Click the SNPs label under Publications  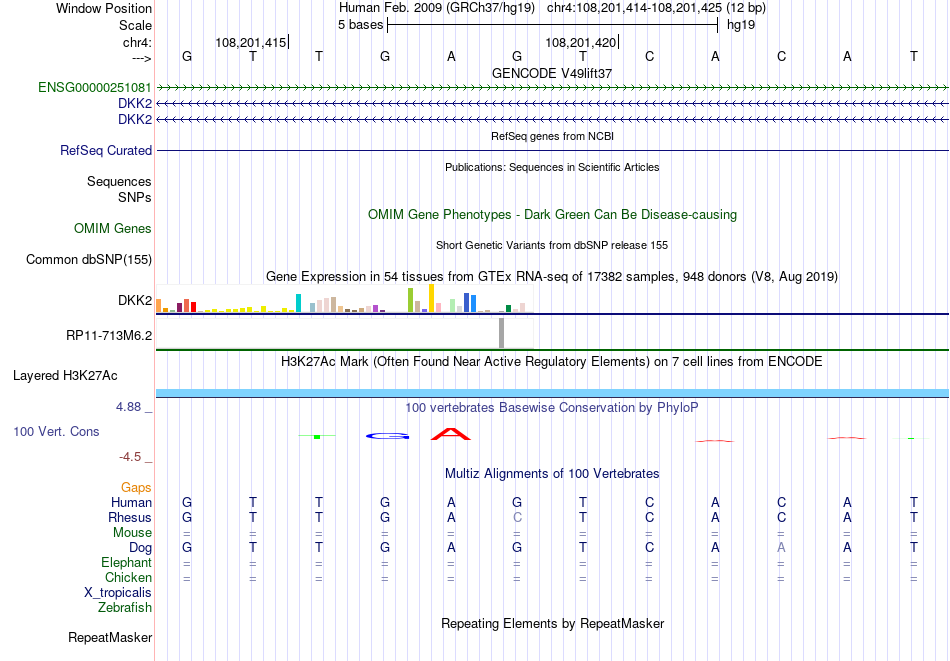tap(135, 197)
